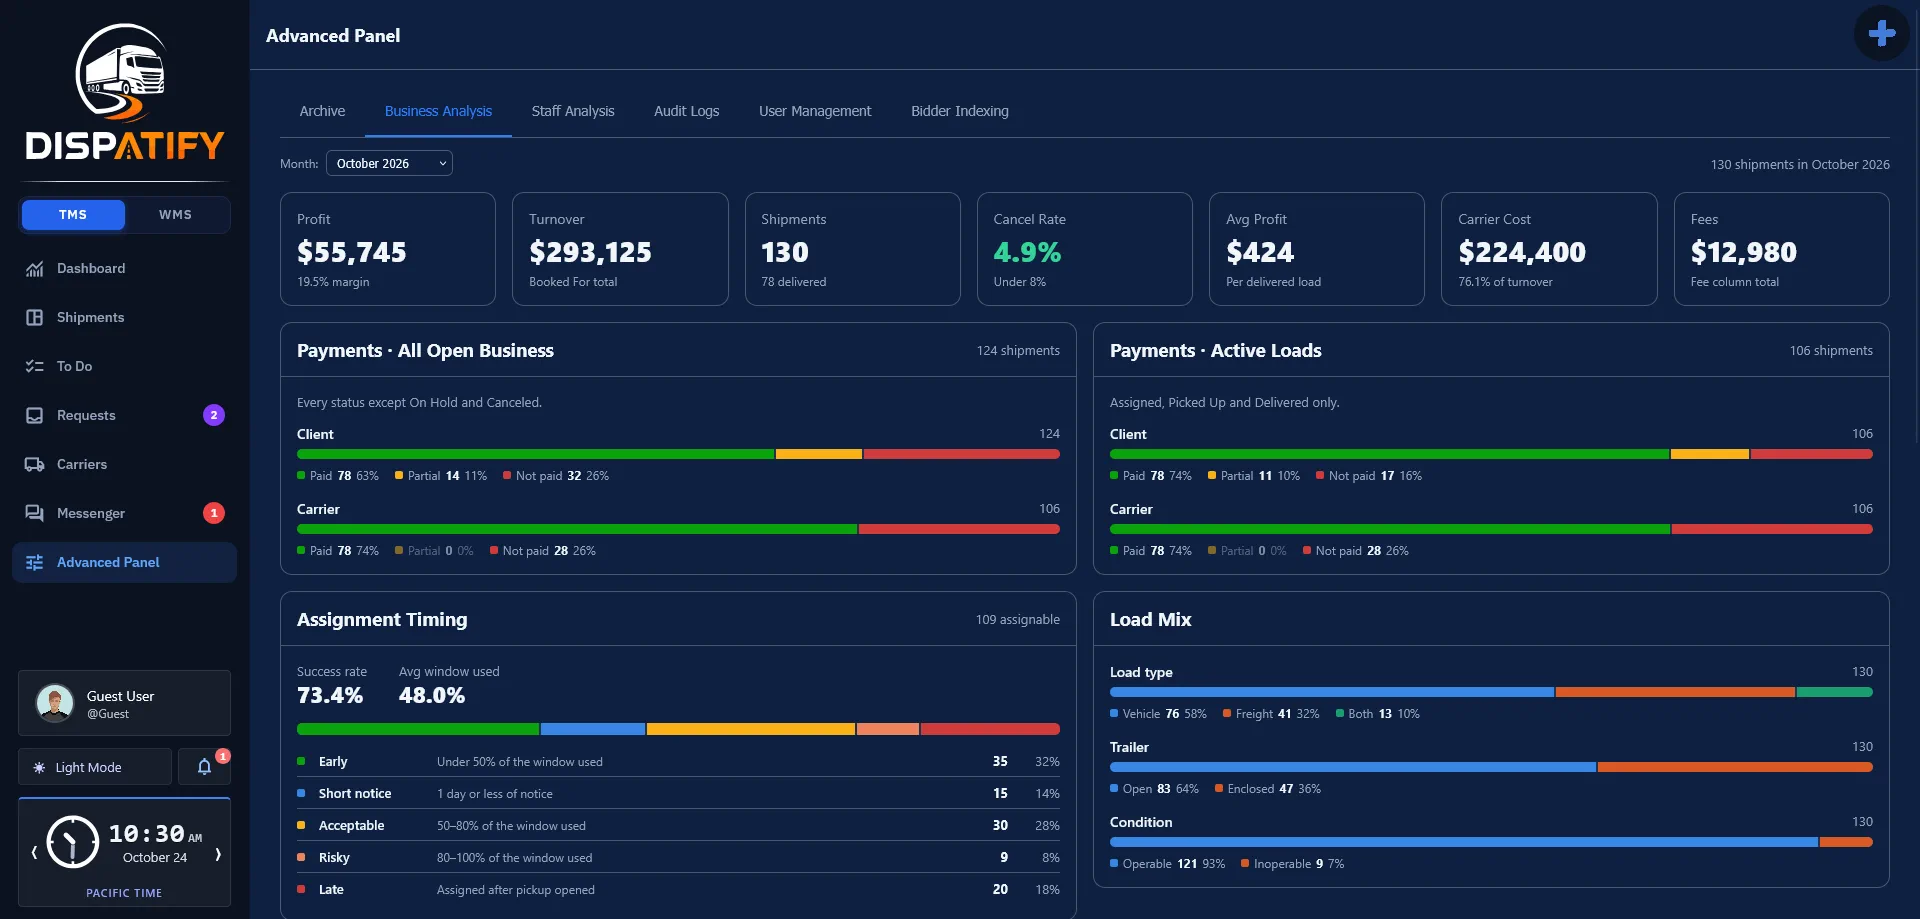Click the Requests badge showing 2
The height and width of the screenshot is (919, 1920).
[214, 415]
